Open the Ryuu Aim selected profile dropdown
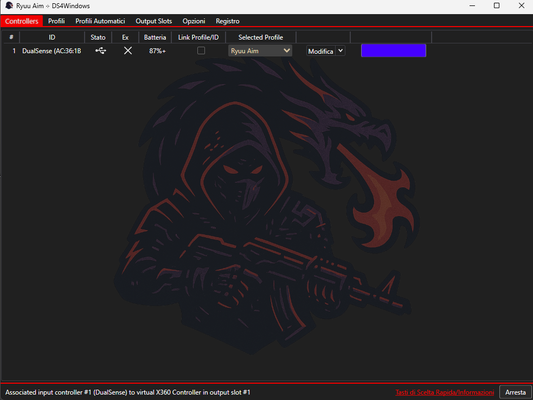 (x=260, y=51)
